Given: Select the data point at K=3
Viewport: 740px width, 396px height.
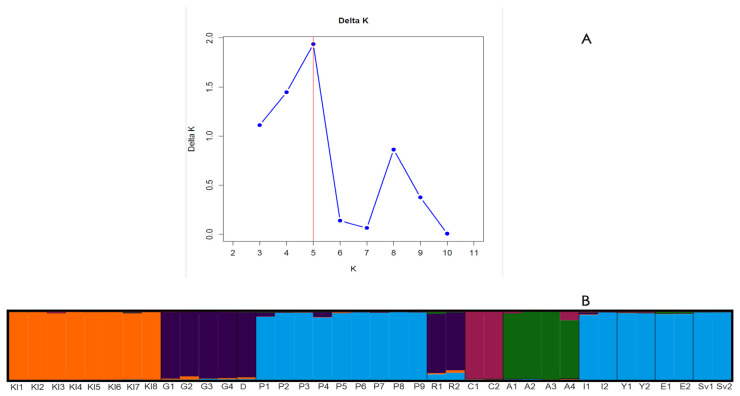Looking at the screenshot, I should [260, 125].
